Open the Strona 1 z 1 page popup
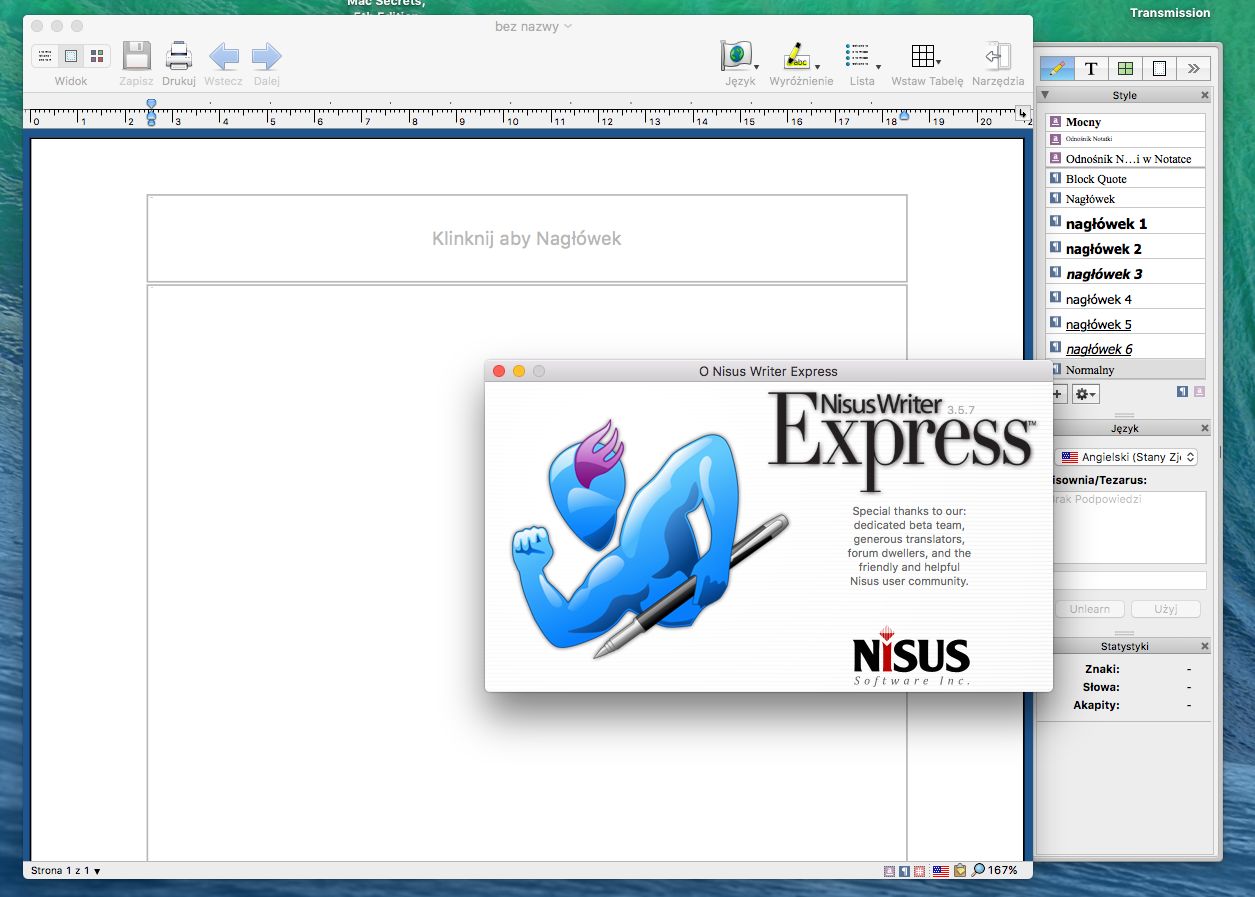This screenshot has width=1255, height=897. pyautogui.click(x=66, y=870)
